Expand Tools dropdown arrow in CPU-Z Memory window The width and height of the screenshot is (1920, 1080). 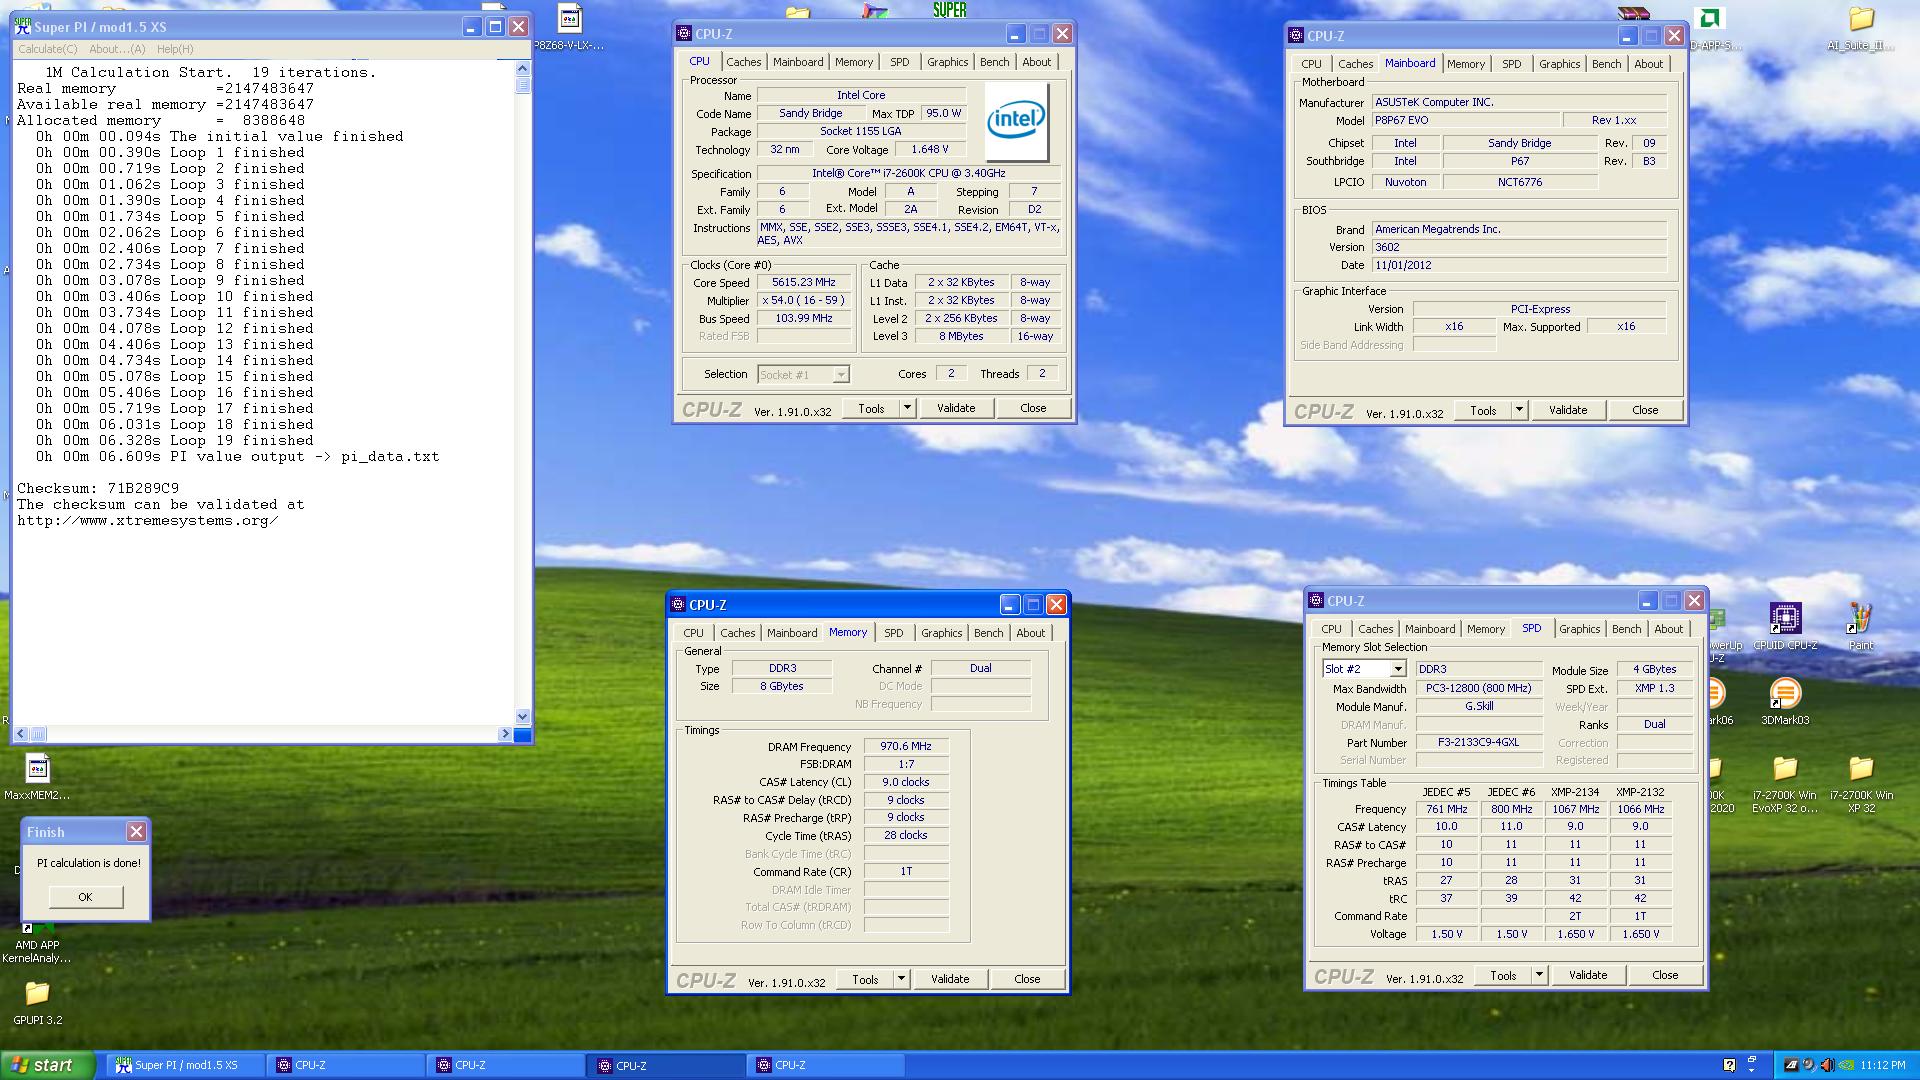[901, 979]
